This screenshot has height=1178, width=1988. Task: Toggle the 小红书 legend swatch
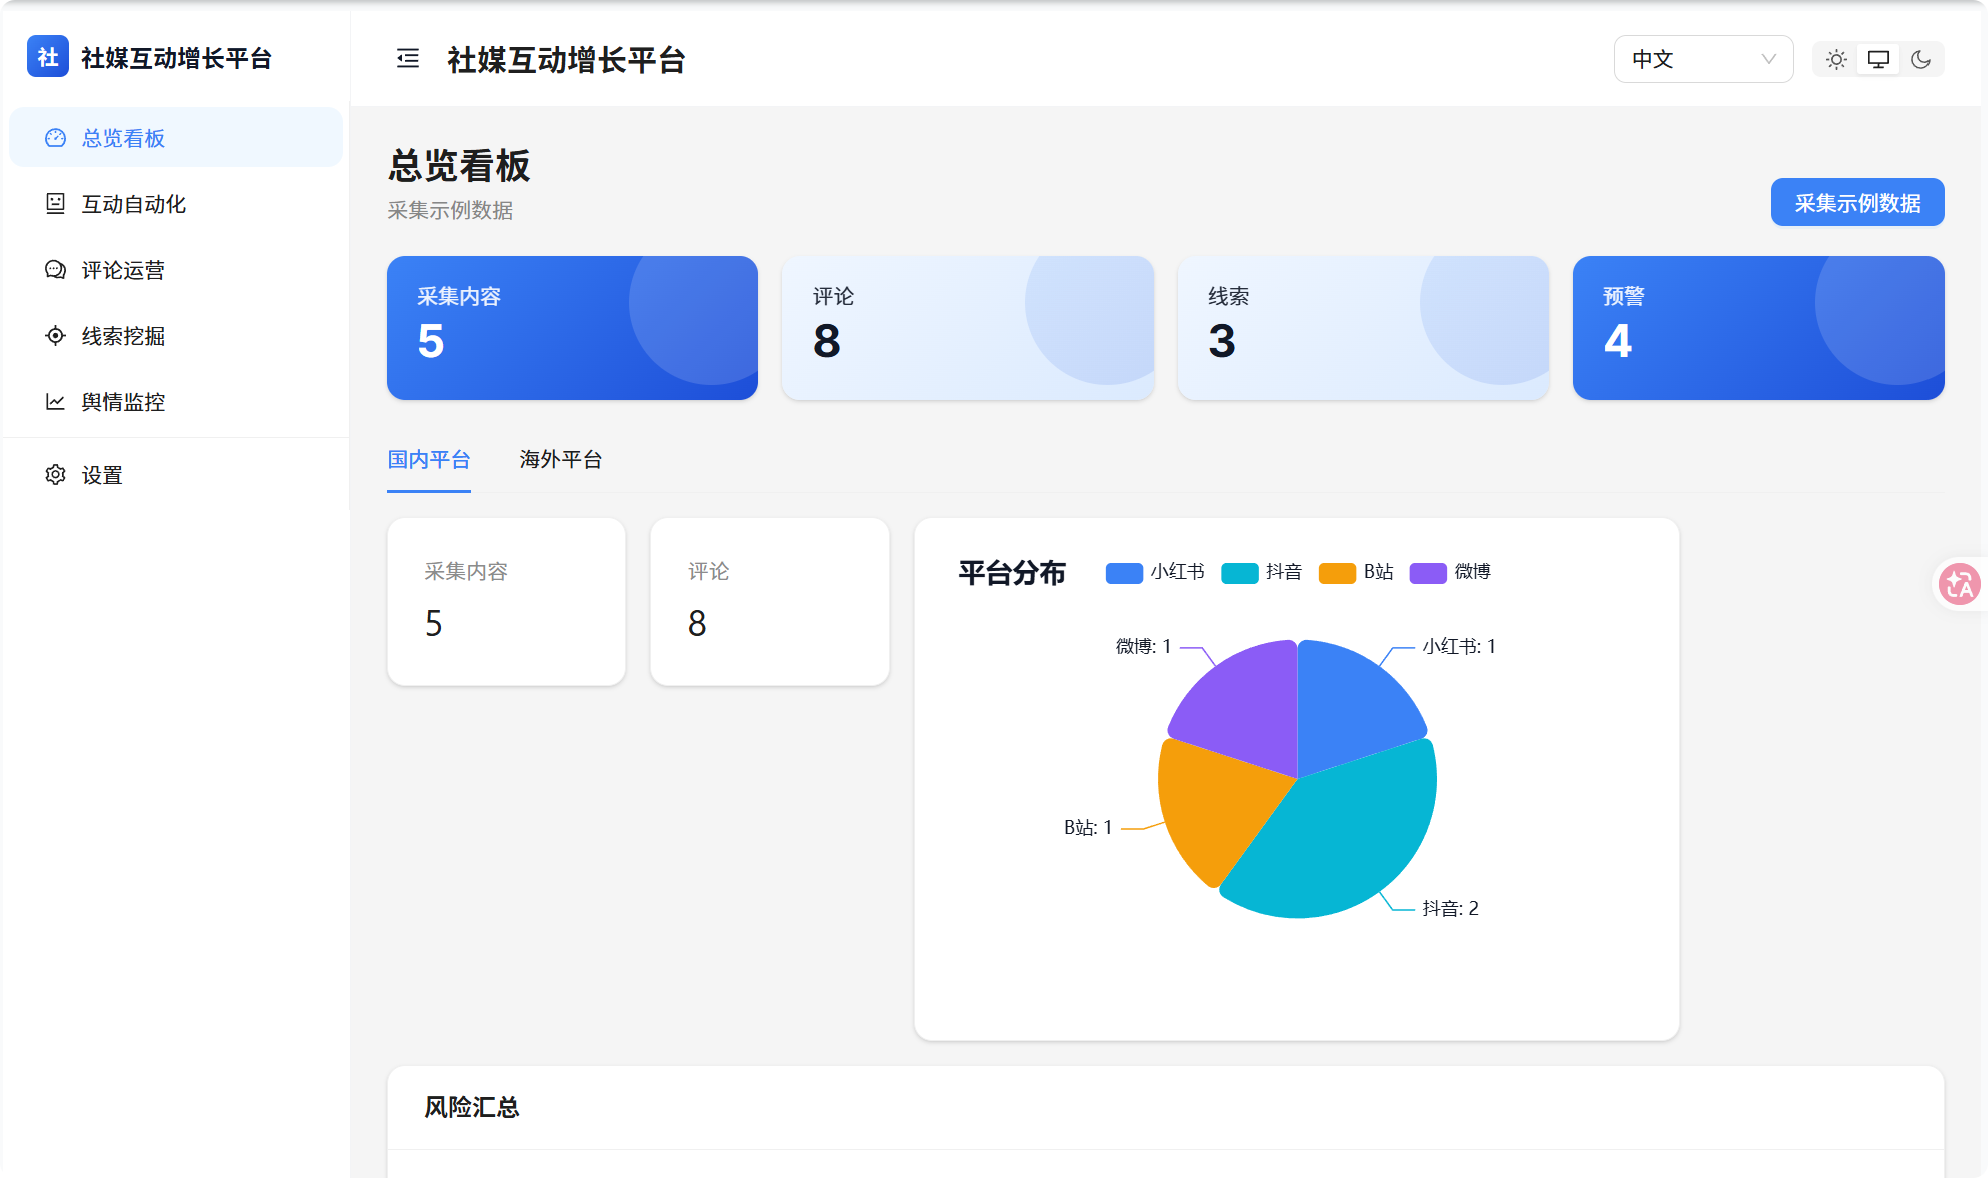point(1124,573)
